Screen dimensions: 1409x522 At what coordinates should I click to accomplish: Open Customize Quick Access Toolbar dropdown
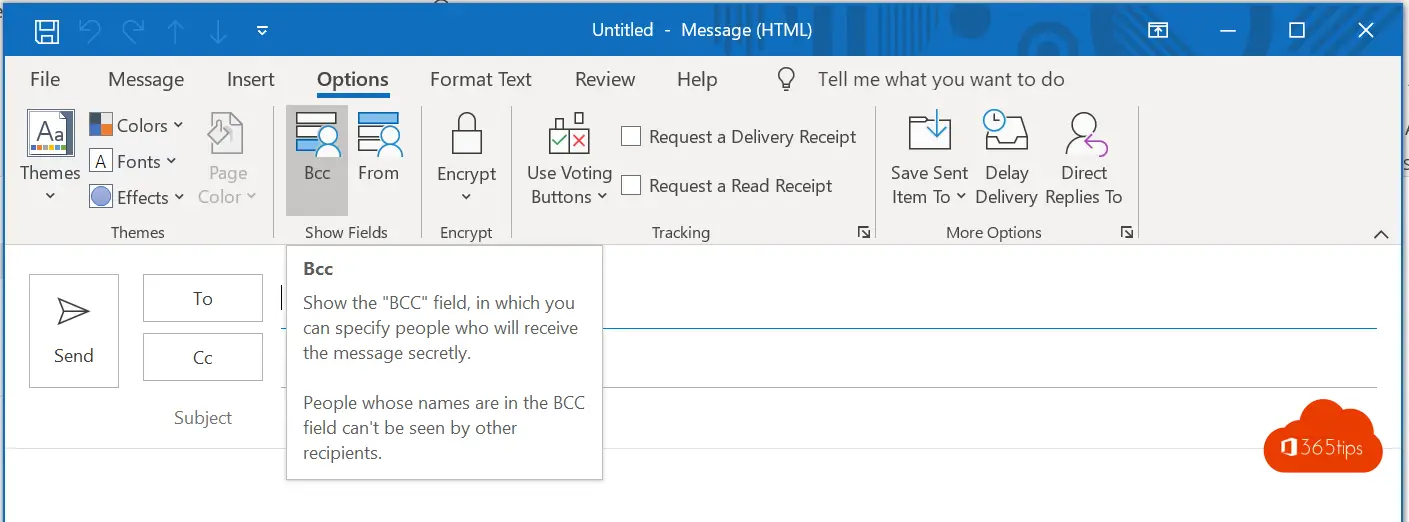[262, 31]
